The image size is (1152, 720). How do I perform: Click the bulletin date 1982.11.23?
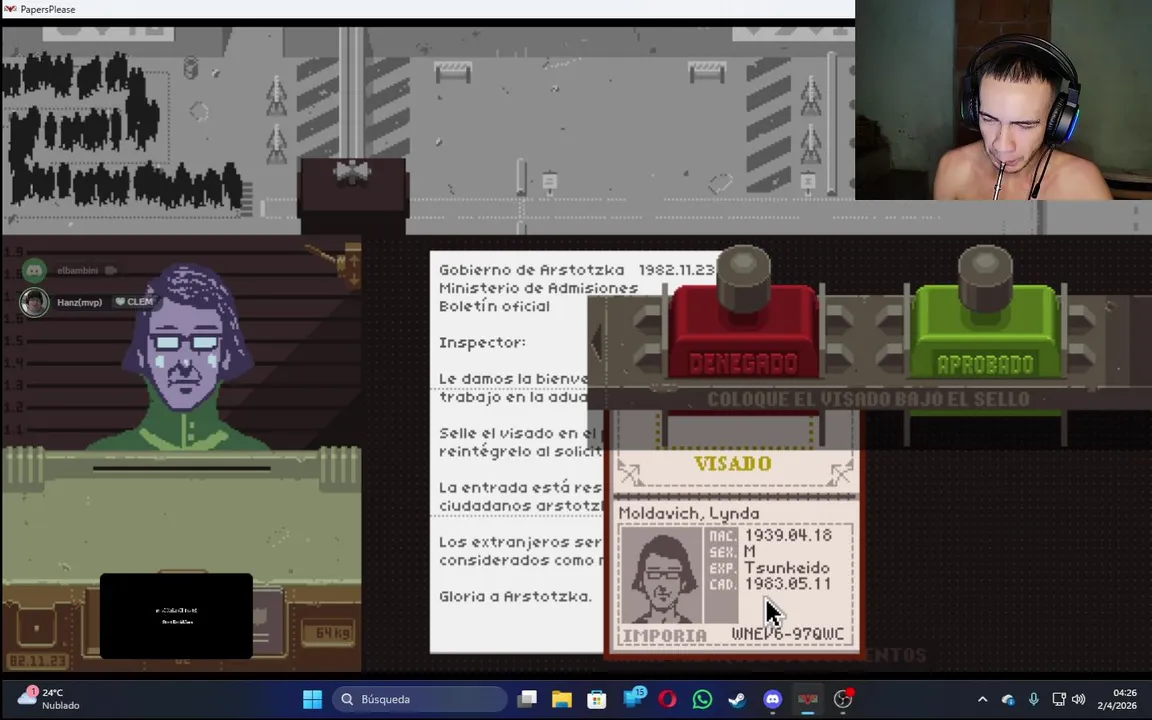pos(676,270)
